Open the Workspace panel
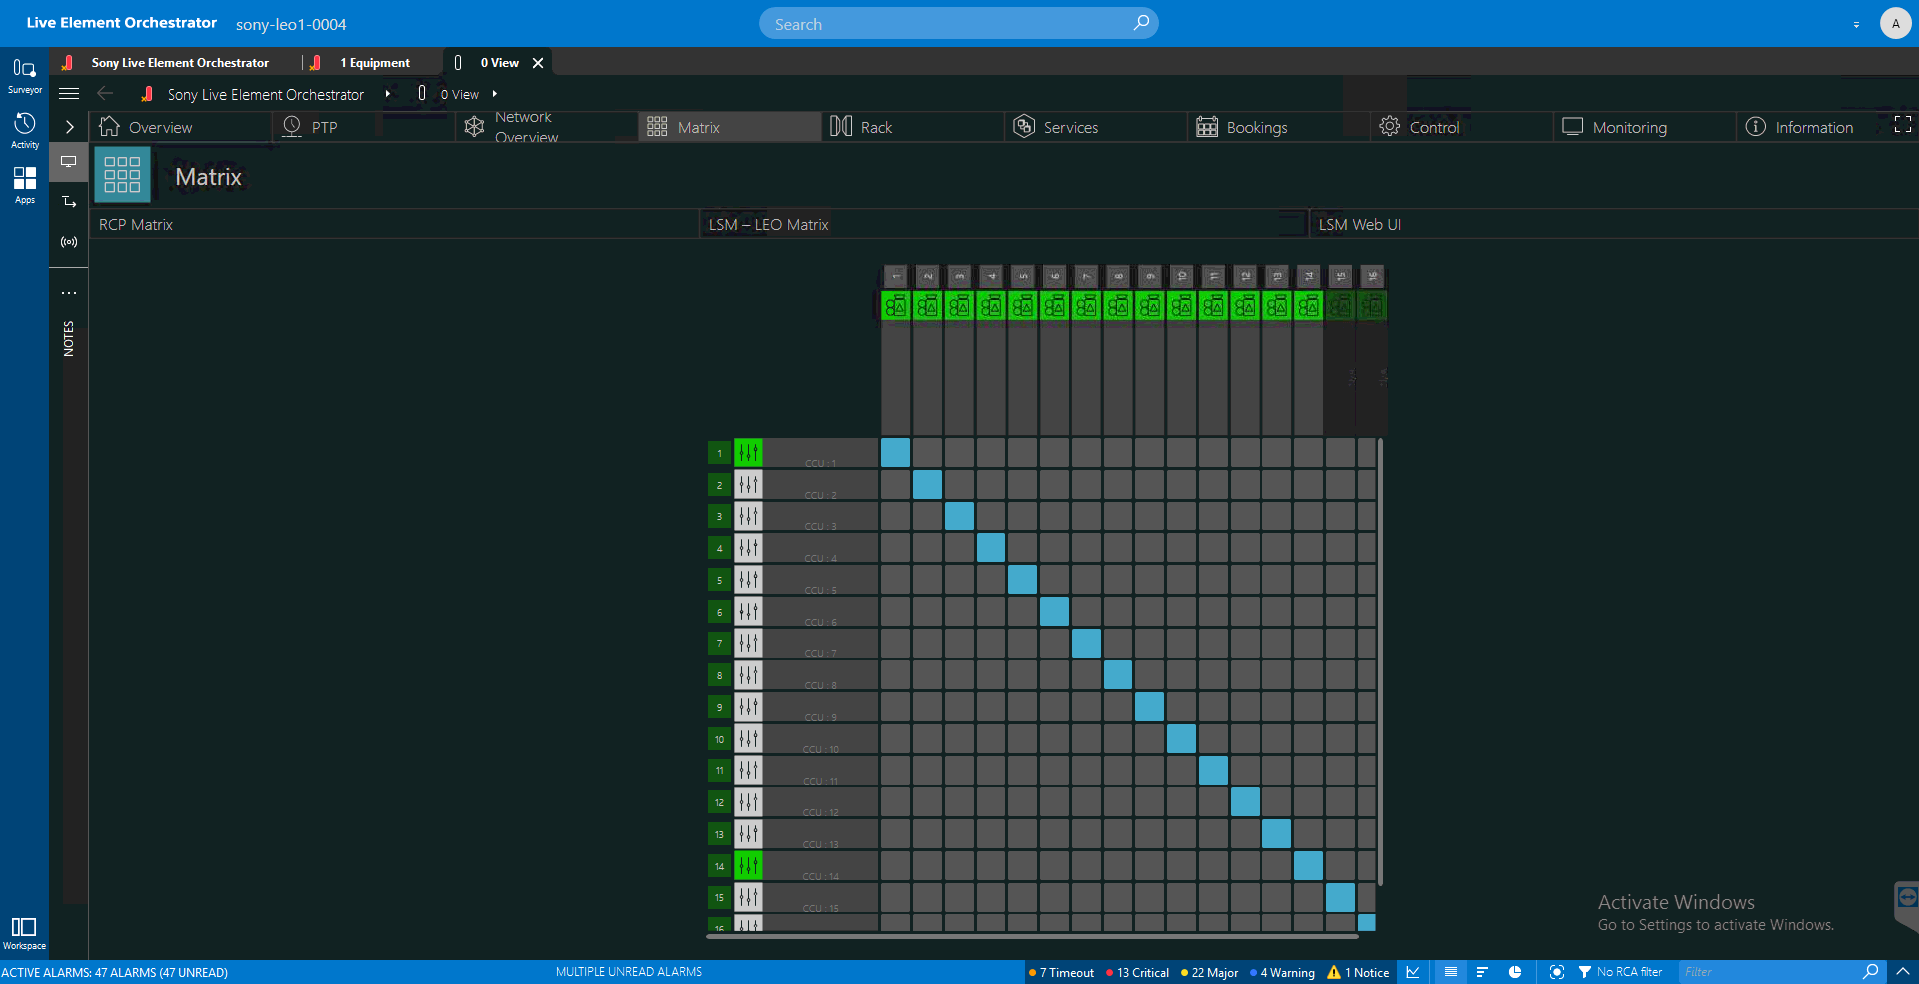The image size is (1919, 984). coord(24,933)
